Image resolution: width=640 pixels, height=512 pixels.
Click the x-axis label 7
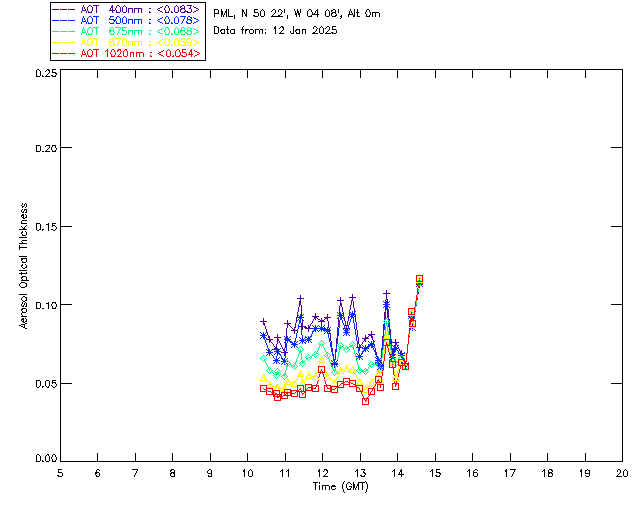click(x=135, y=473)
